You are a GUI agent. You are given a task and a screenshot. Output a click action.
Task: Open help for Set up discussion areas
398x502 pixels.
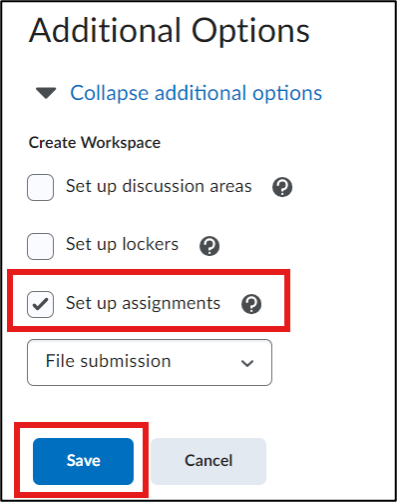click(282, 187)
